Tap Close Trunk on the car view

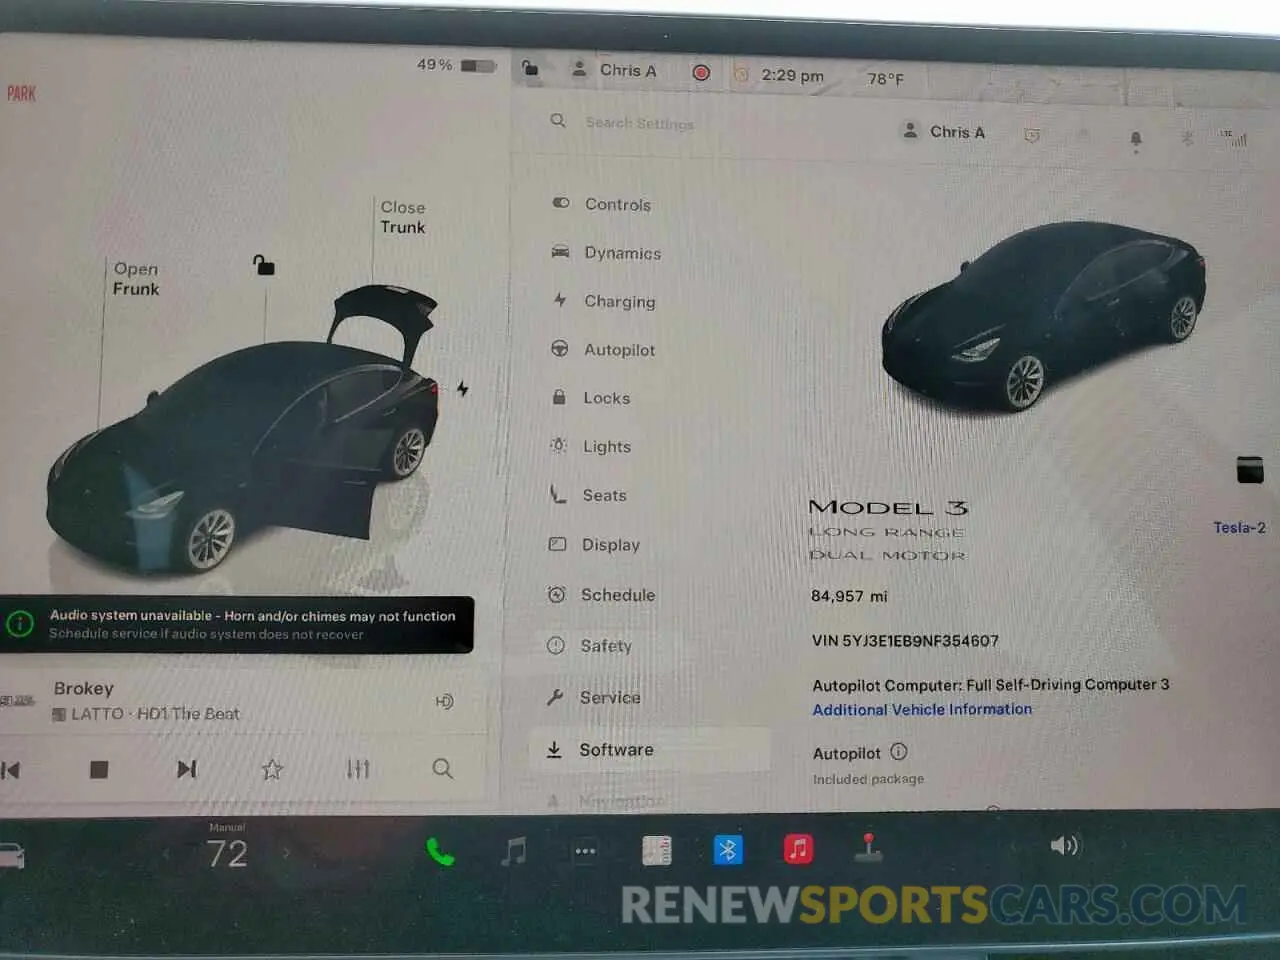[x=402, y=217]
